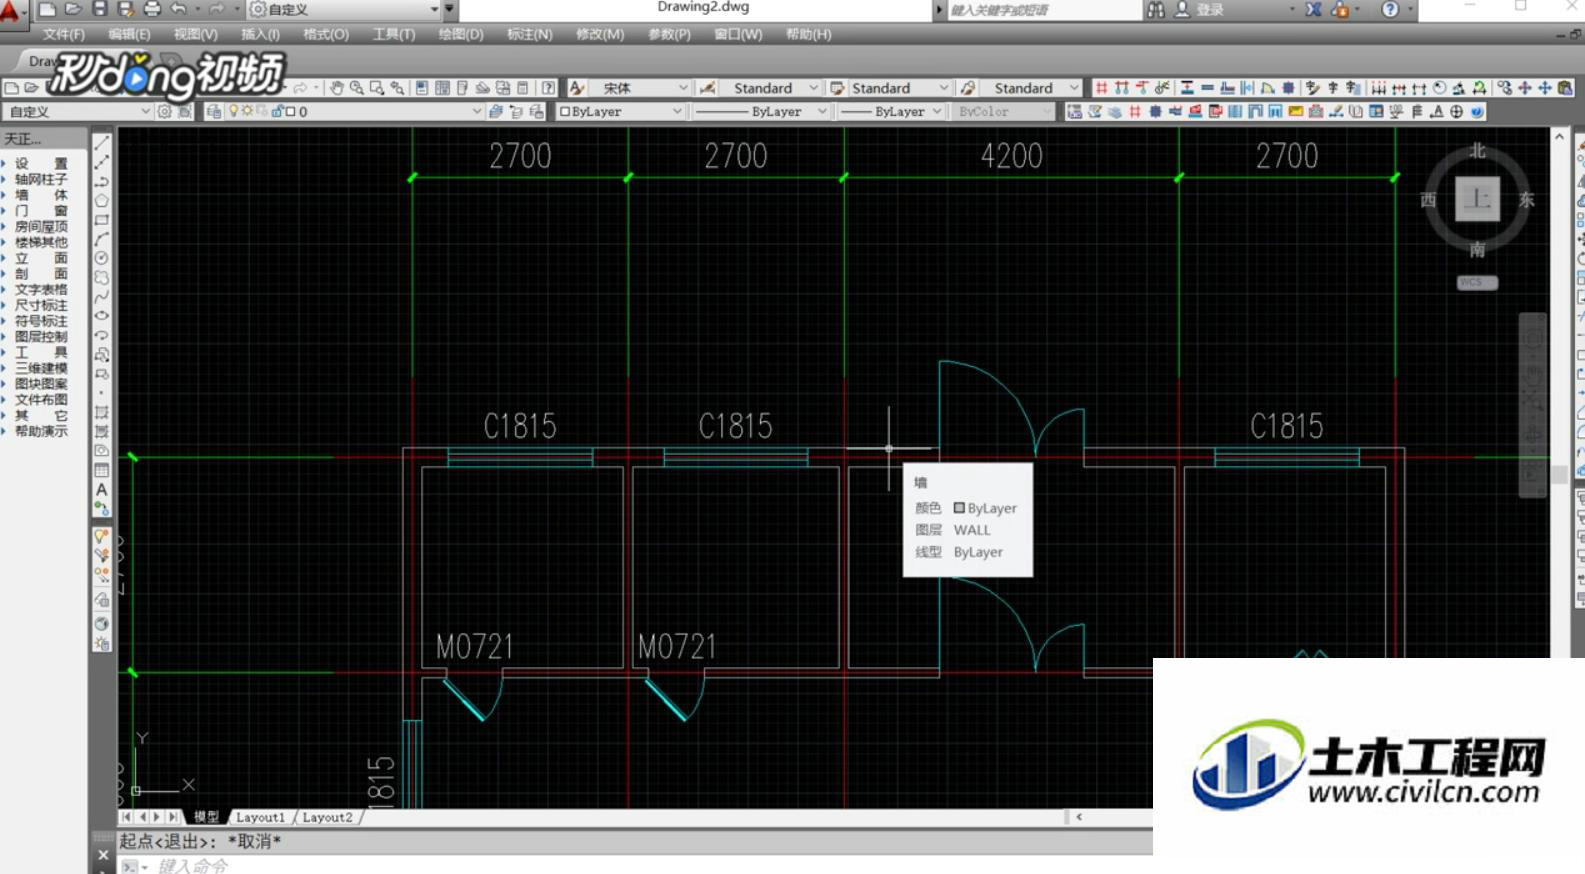
Task: Open the 编辑(E) menu
Action: click(129, 34)
